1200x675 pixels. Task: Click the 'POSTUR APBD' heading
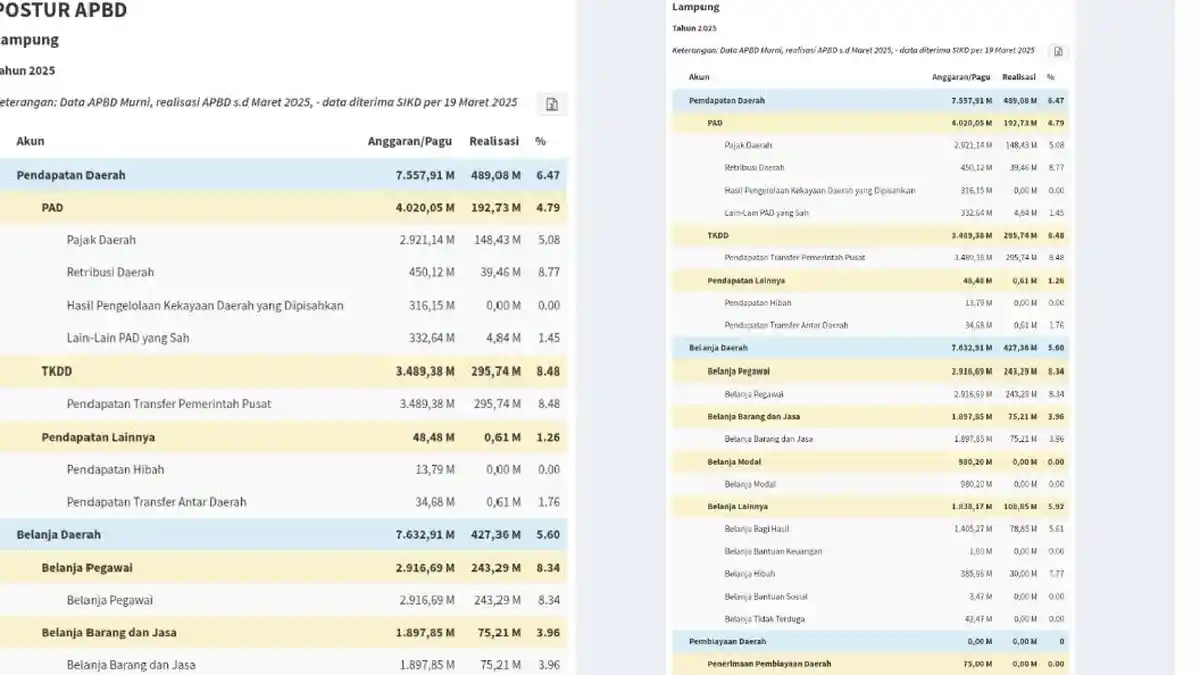[63, 11]
